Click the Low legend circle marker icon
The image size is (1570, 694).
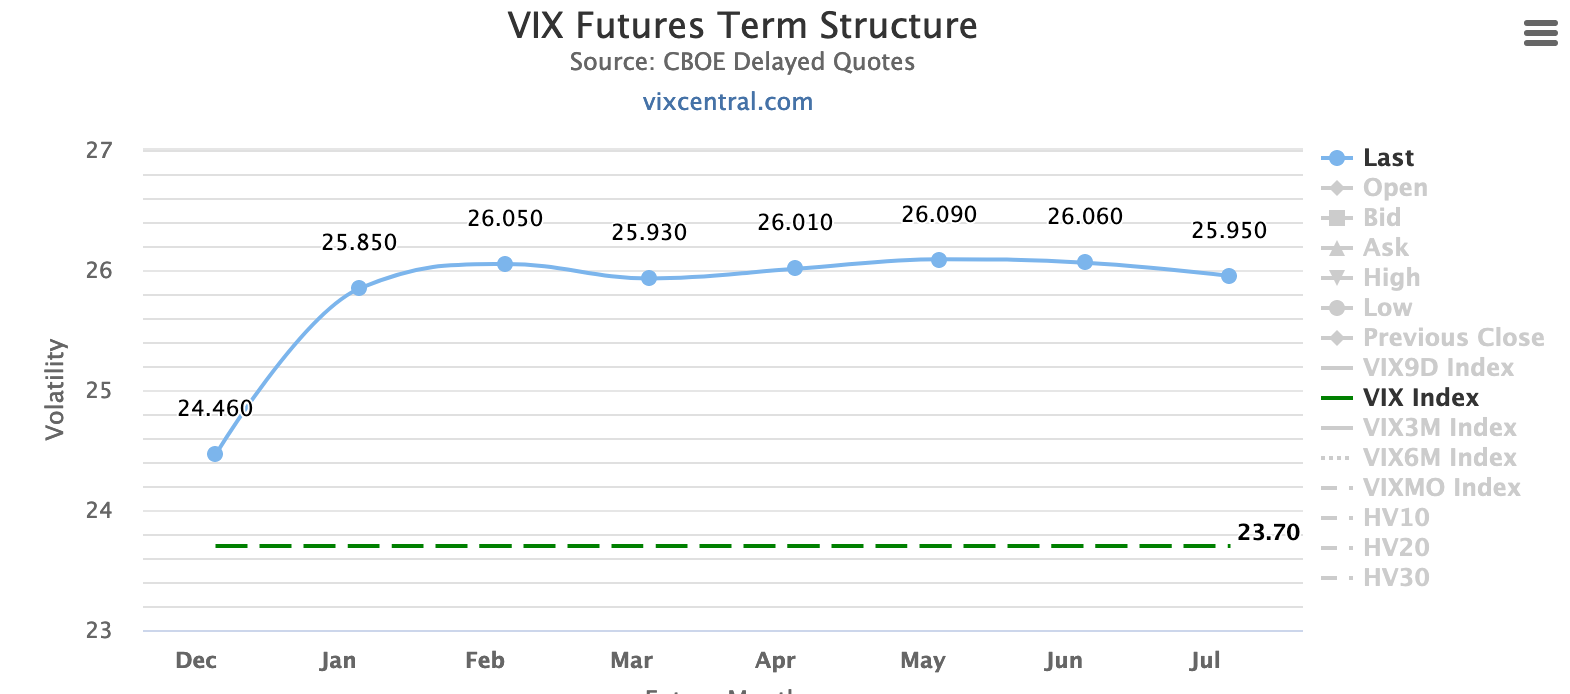click(x=1337, y=308)
